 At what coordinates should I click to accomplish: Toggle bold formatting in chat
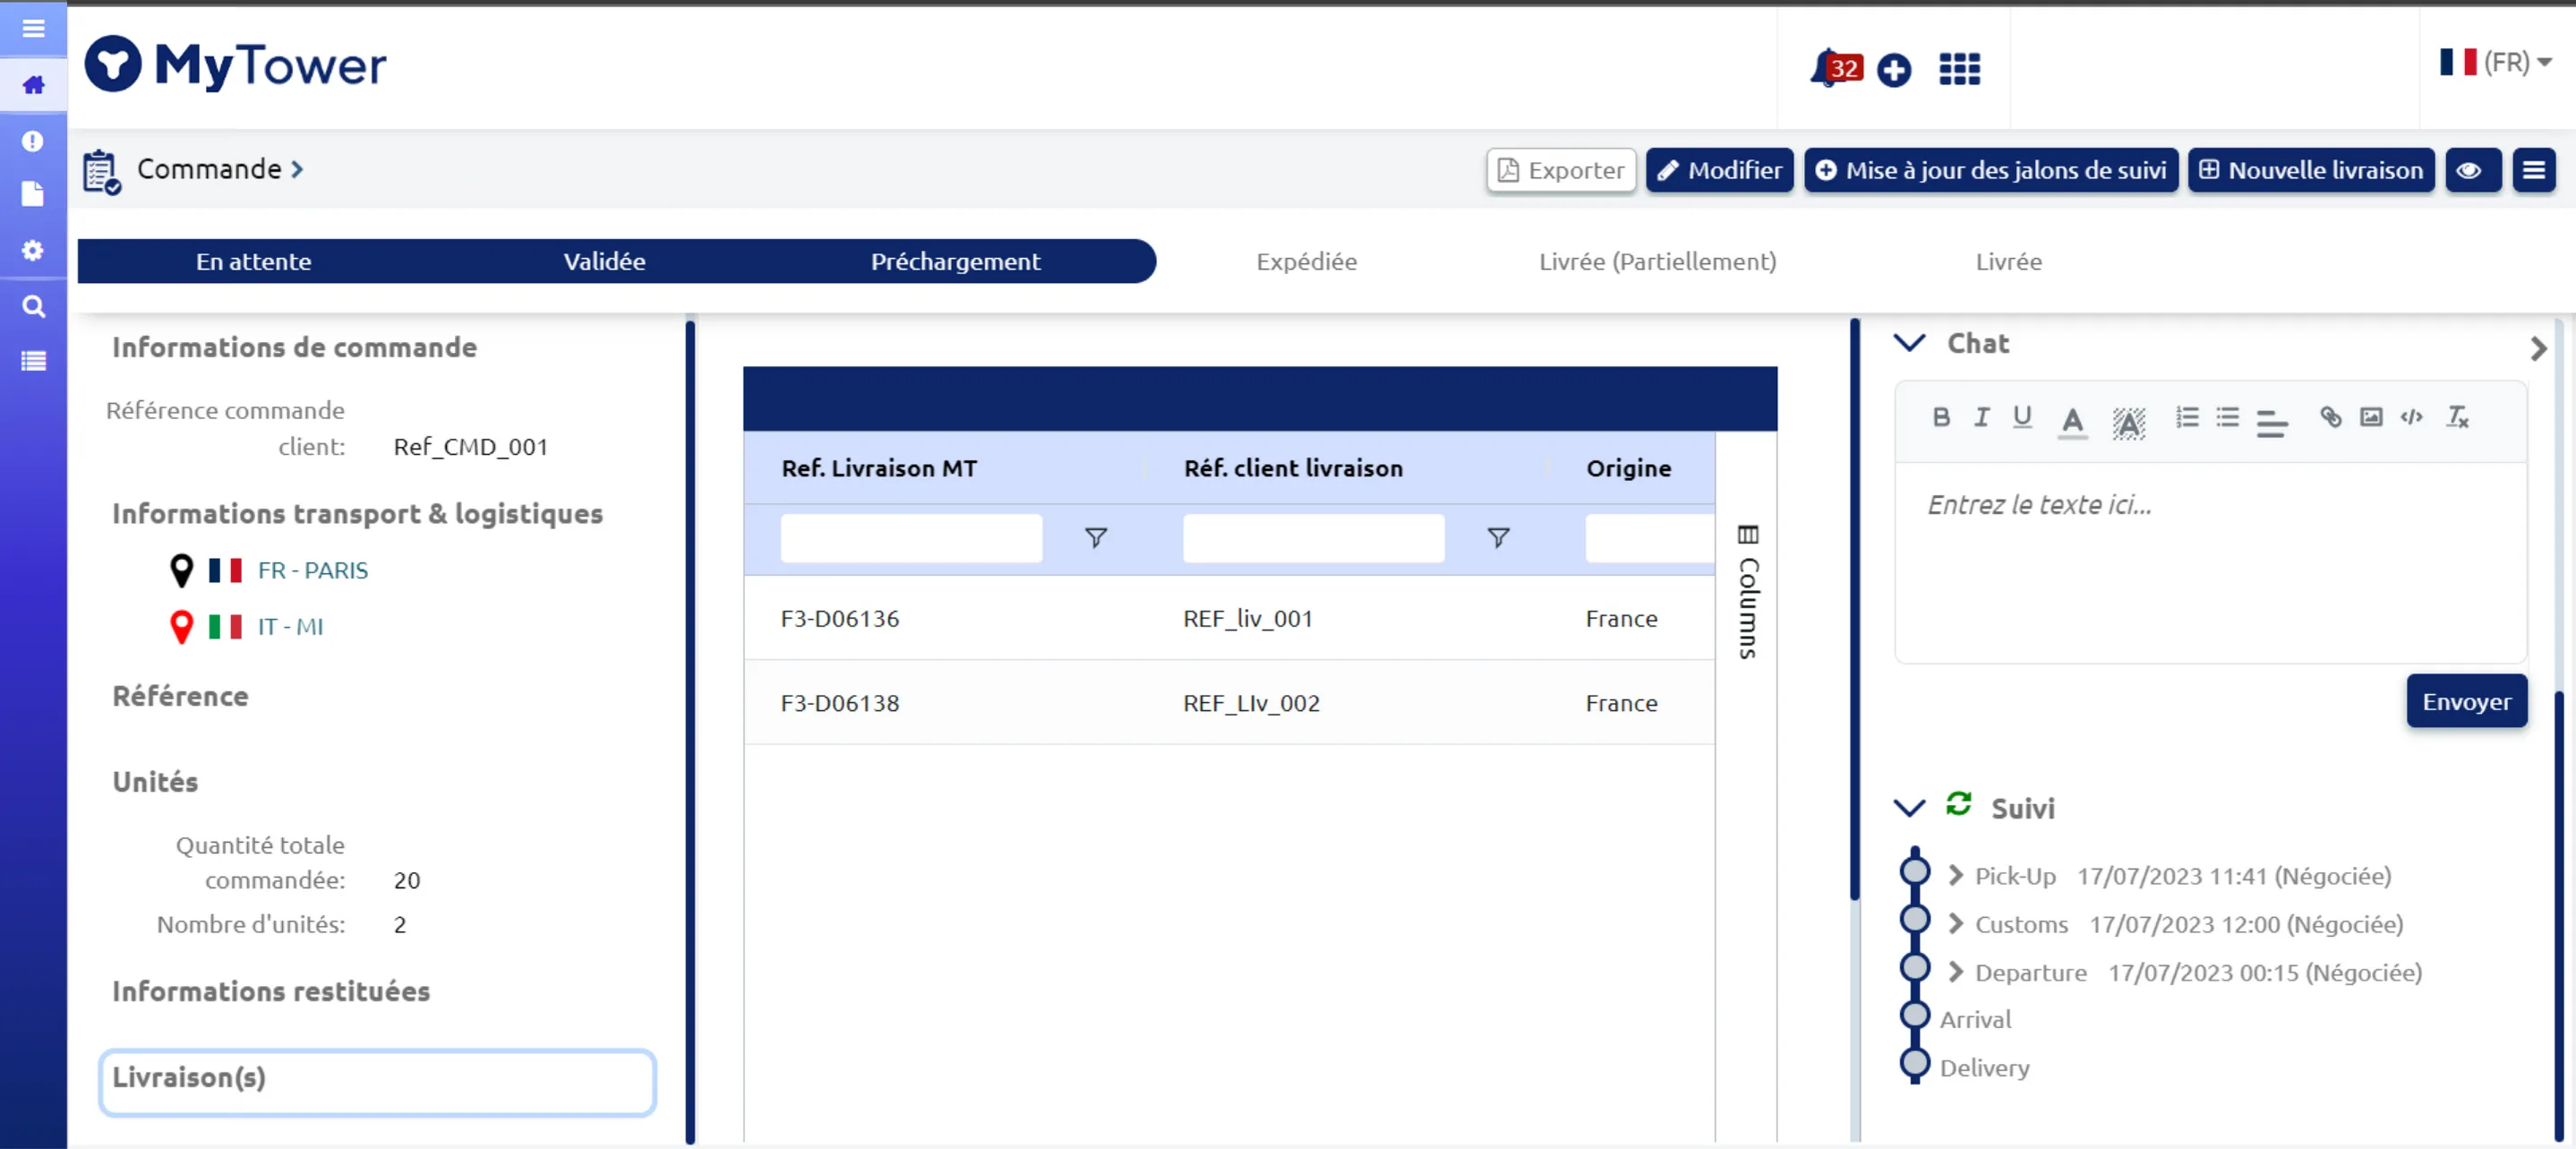(x=1941, y=417)
